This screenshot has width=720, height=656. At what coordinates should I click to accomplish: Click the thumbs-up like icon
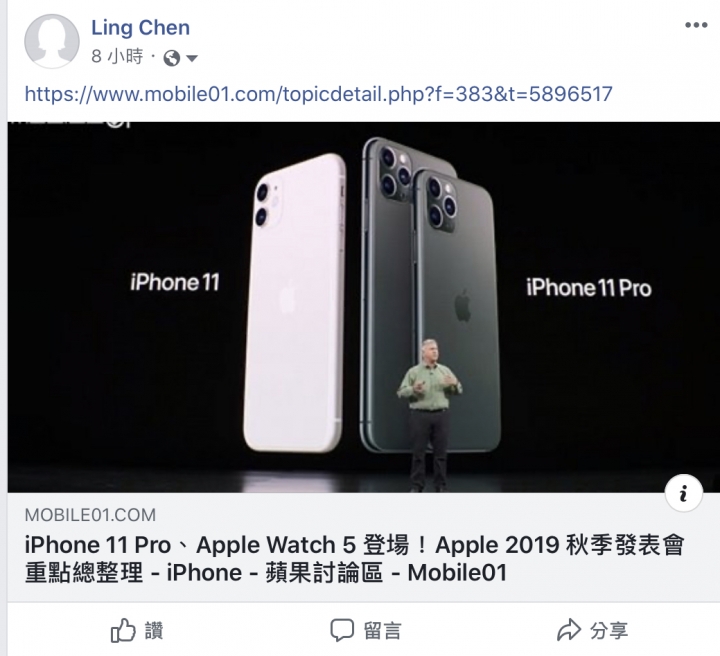click(123, 630)
